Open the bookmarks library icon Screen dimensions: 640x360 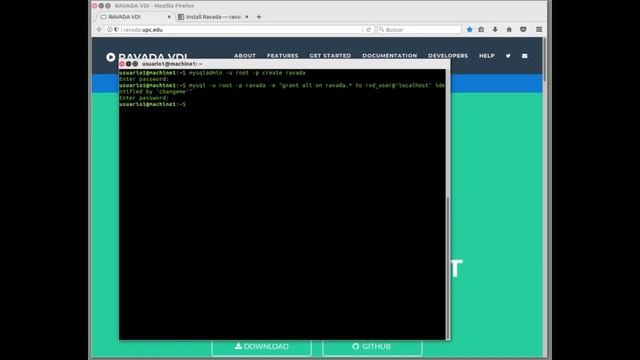482,29
